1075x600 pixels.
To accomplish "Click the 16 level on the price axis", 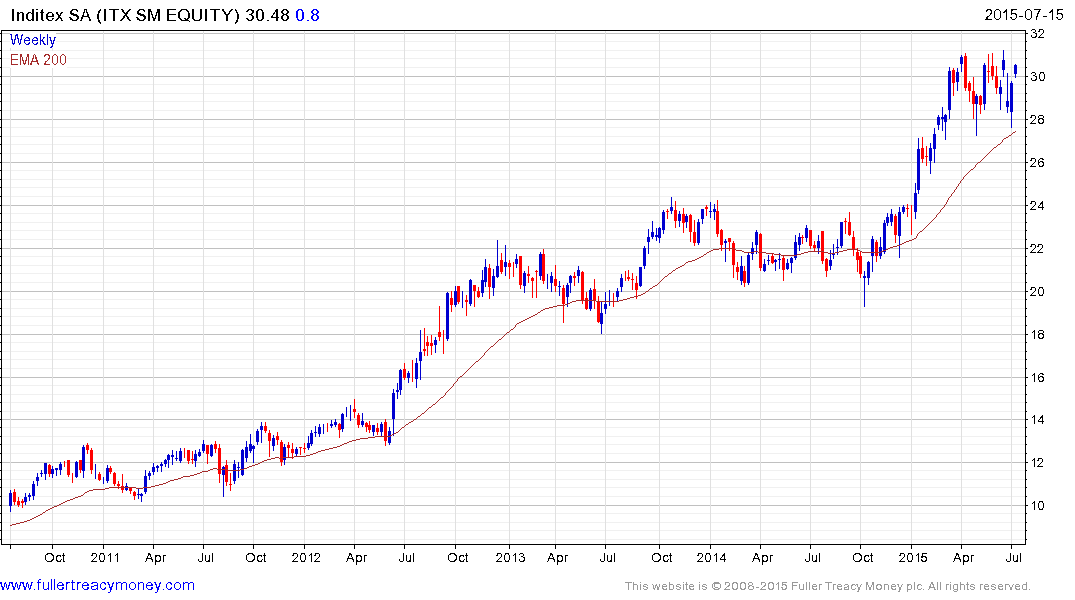I will click(1038, 378).
